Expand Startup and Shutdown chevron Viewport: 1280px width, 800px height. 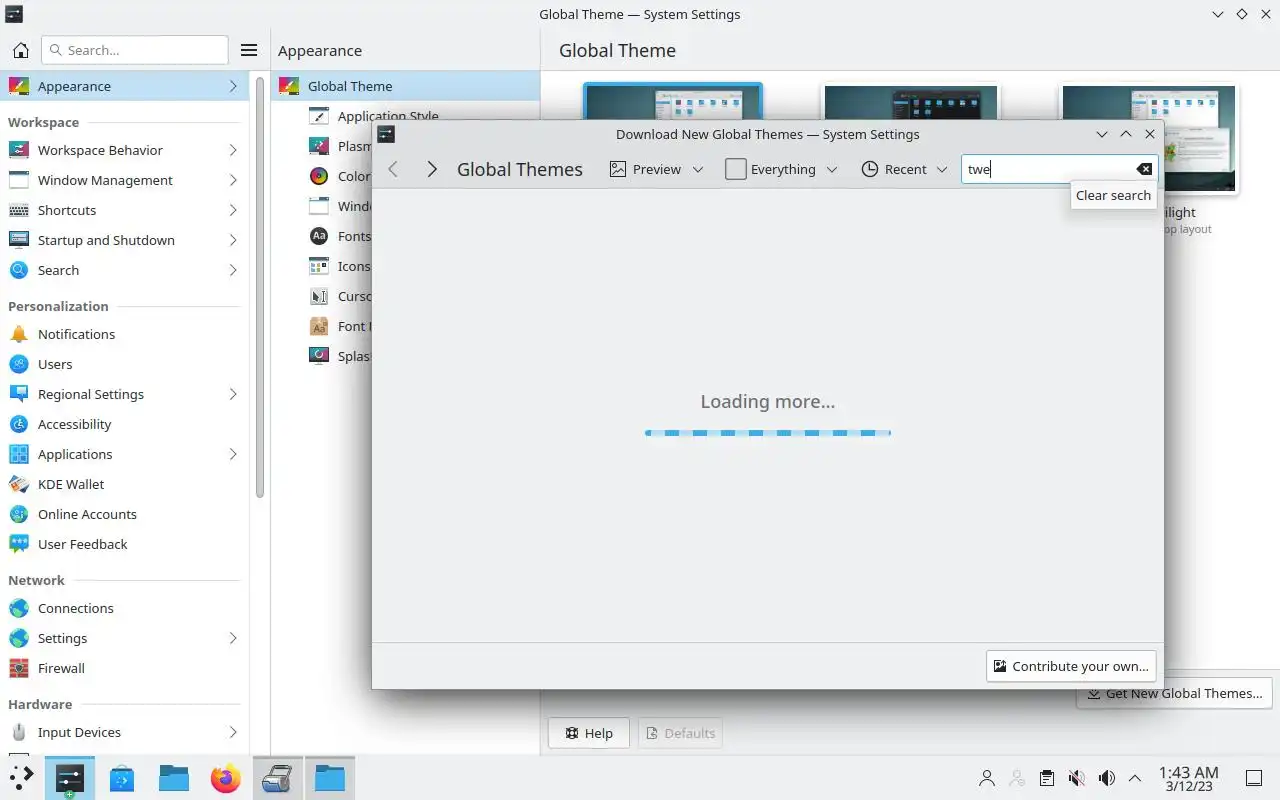(233, 240)
